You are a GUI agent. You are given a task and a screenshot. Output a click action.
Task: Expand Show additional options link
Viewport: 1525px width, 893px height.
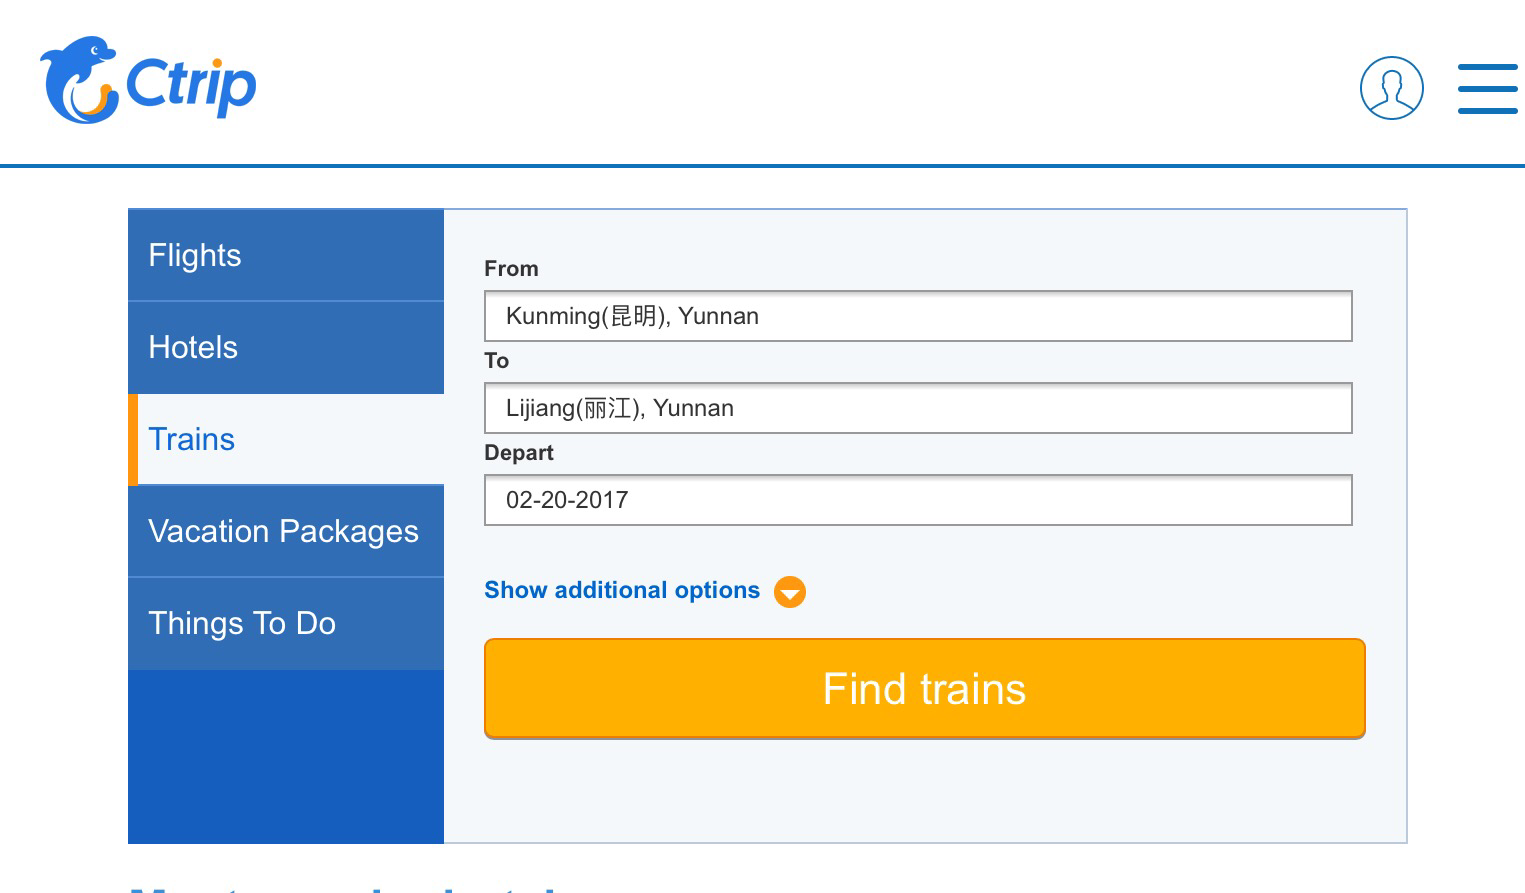click(621, 590)
